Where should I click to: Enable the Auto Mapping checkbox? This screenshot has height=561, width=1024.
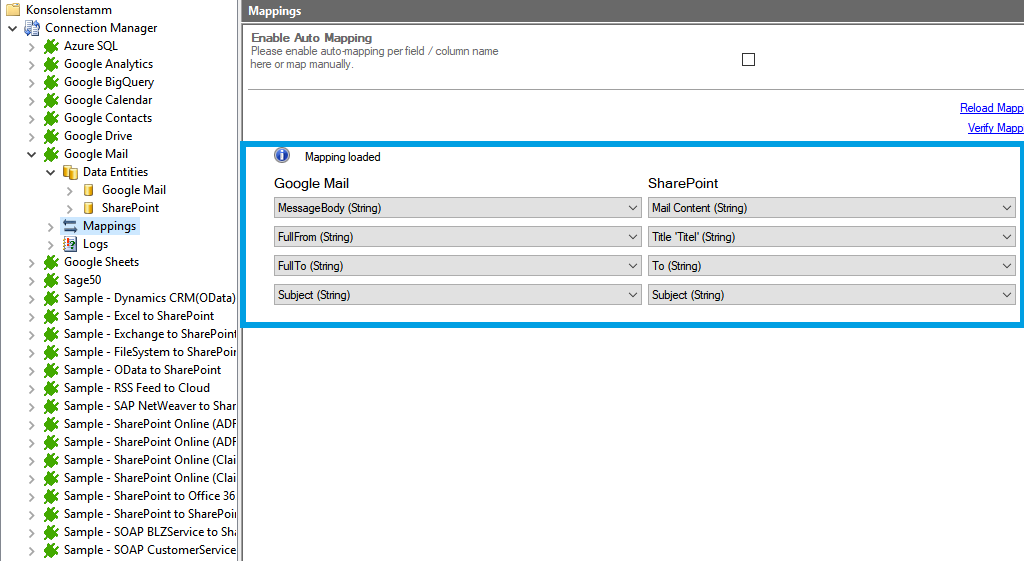748,59
